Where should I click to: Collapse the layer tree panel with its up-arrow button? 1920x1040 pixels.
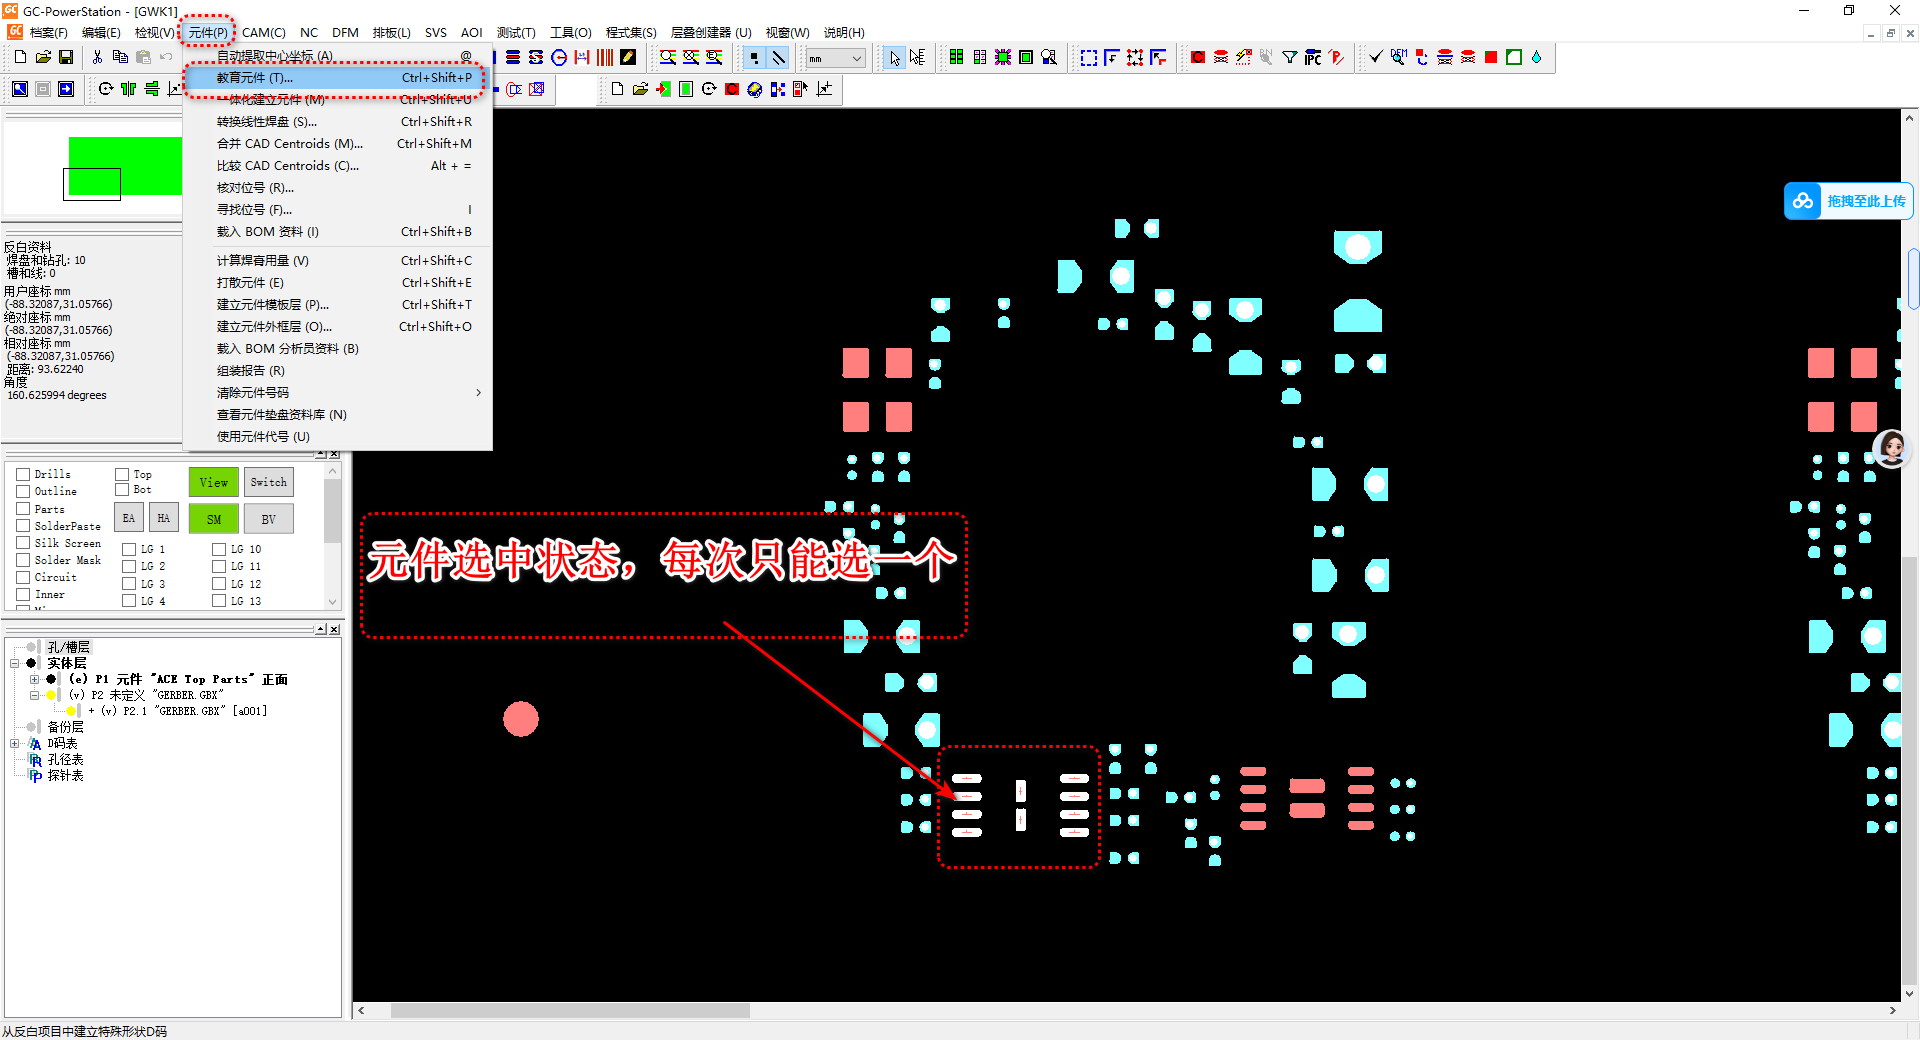320,629
